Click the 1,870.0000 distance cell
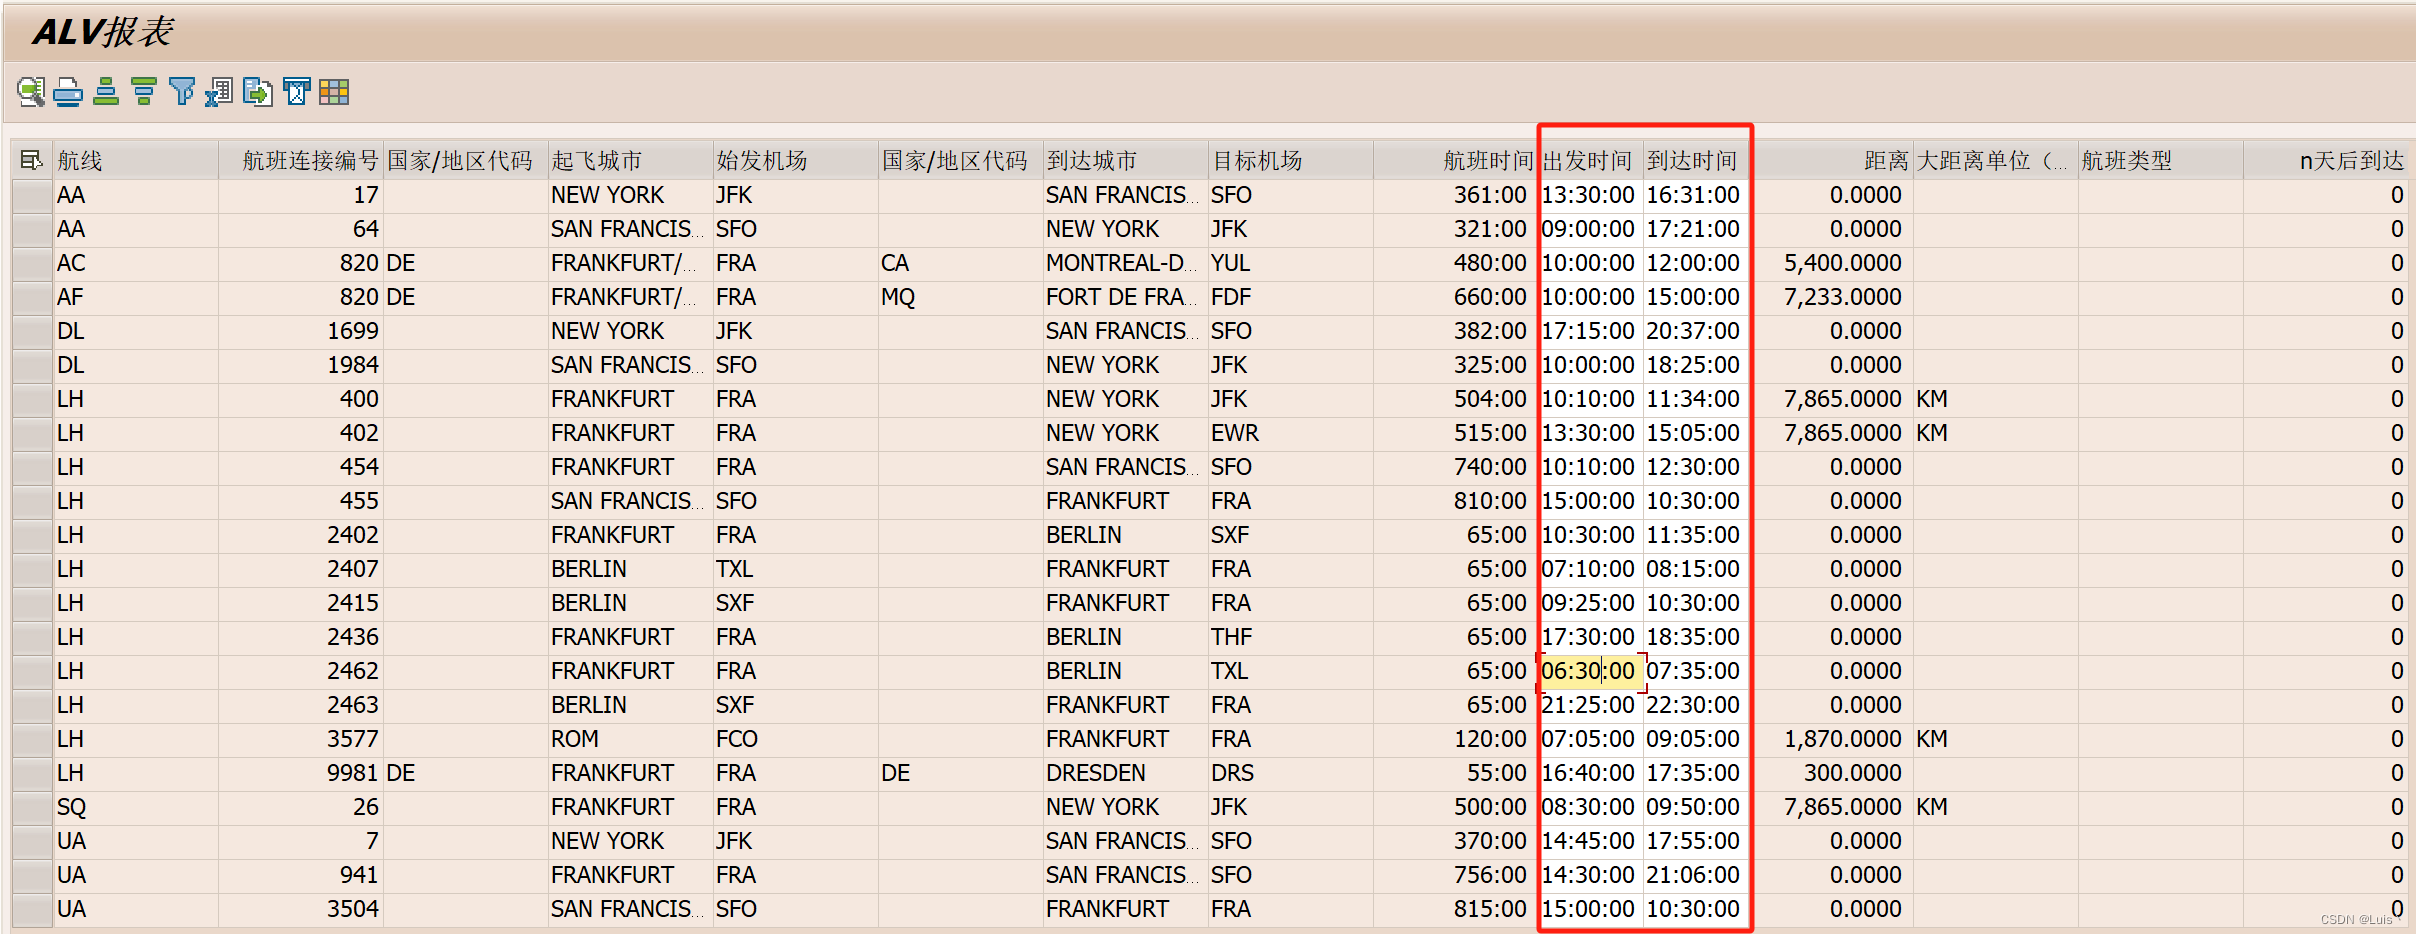The height and width of the screenshot is (934, 2416). 1832,739
